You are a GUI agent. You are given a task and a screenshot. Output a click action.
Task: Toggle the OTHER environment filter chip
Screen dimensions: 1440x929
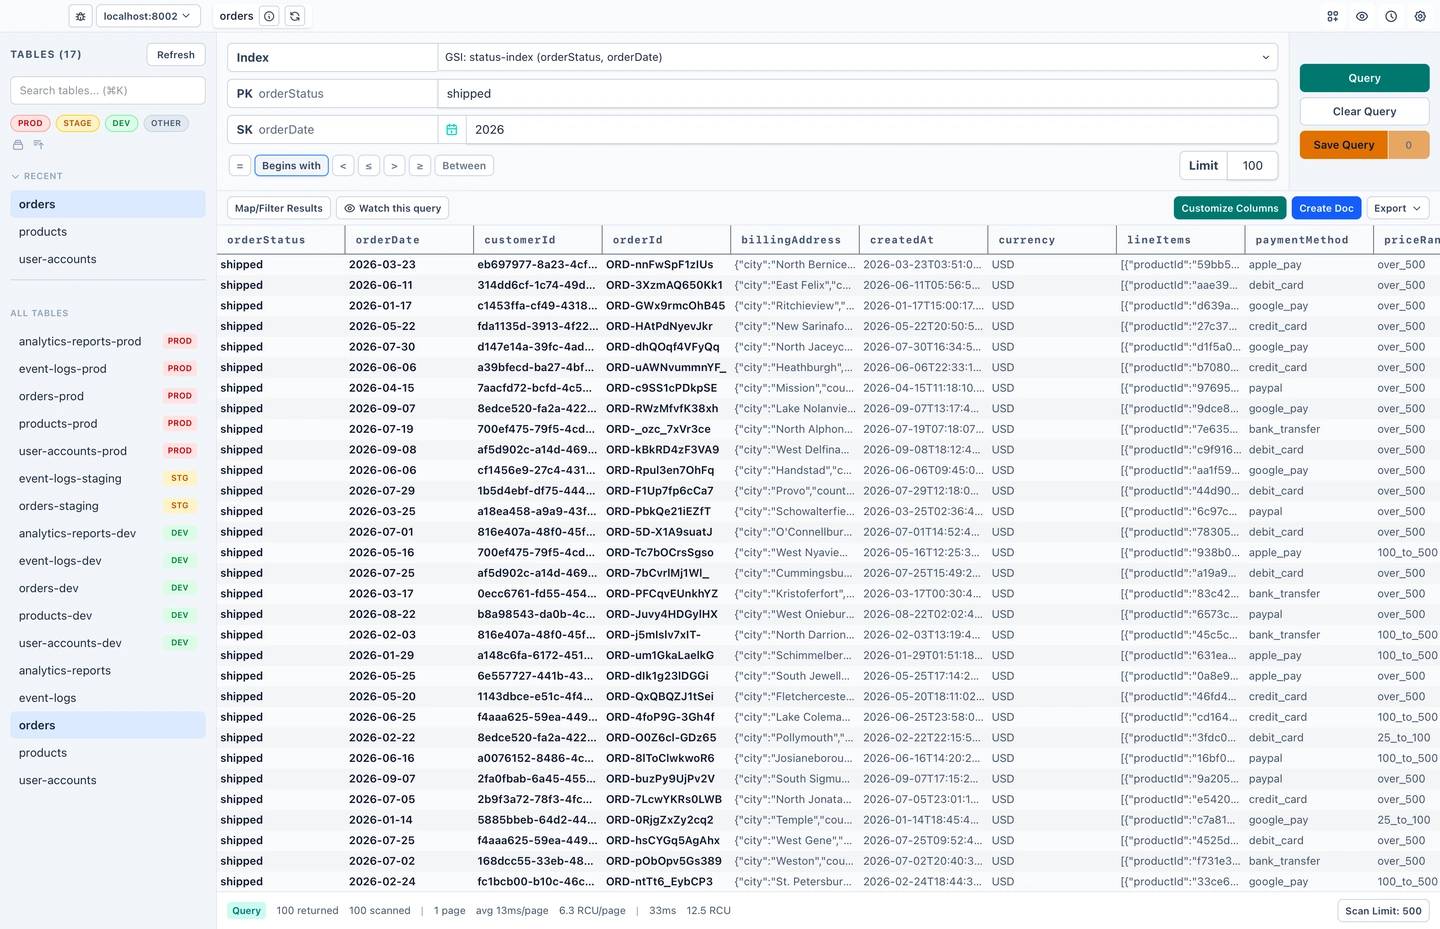(166, 123)
